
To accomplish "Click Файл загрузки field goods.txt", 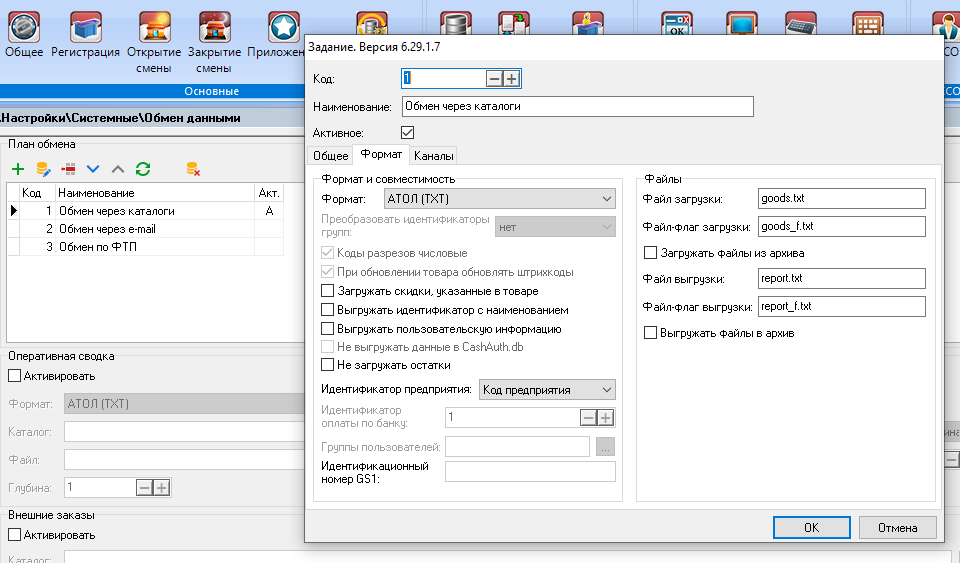I will click(x=841, y=198).
